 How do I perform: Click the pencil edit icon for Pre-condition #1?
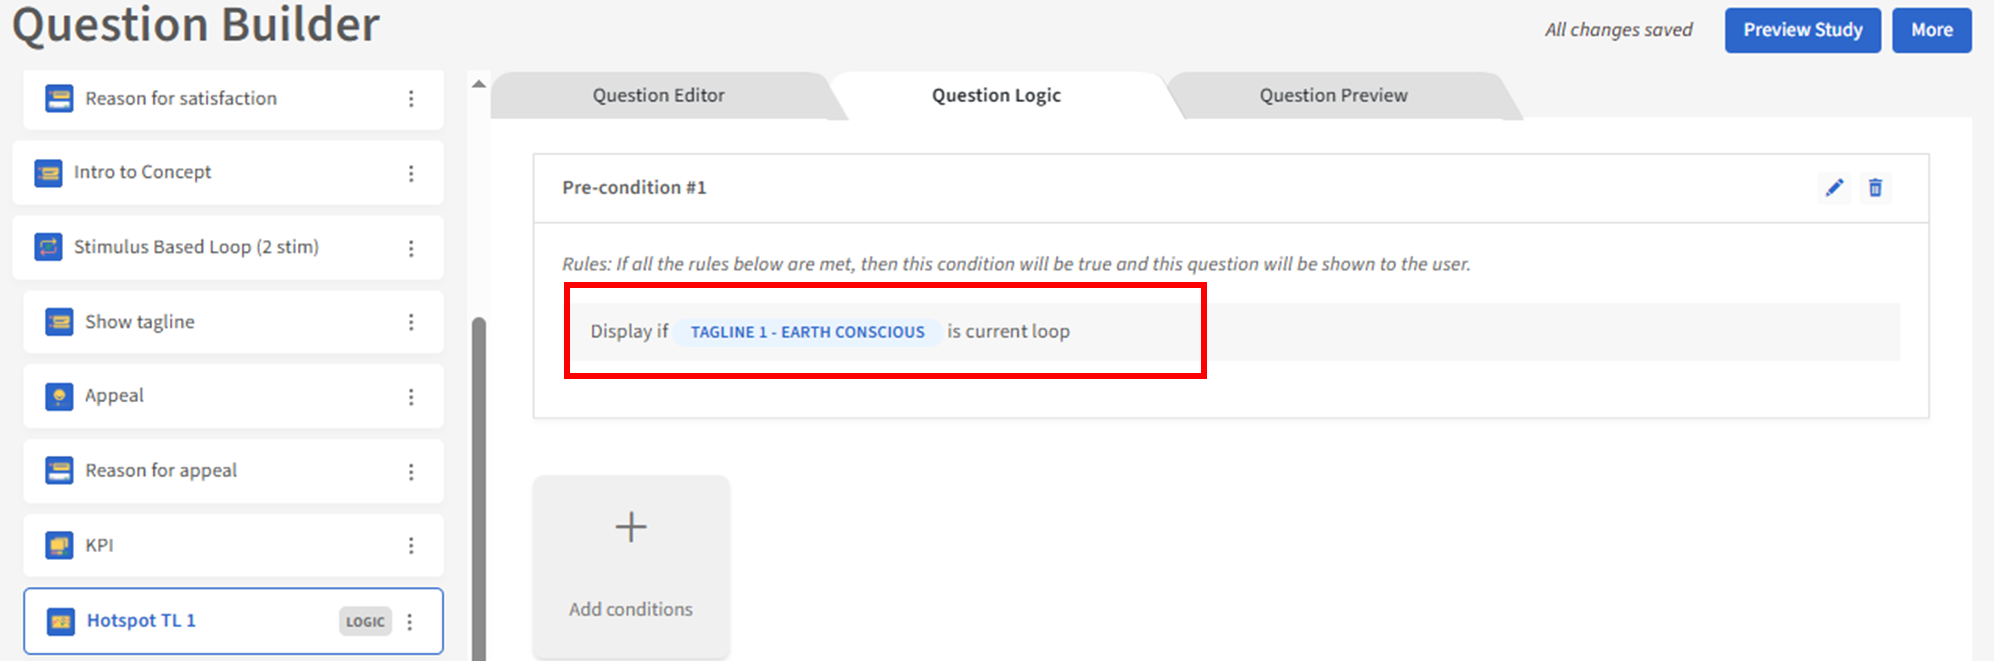tap(1834, 188)
